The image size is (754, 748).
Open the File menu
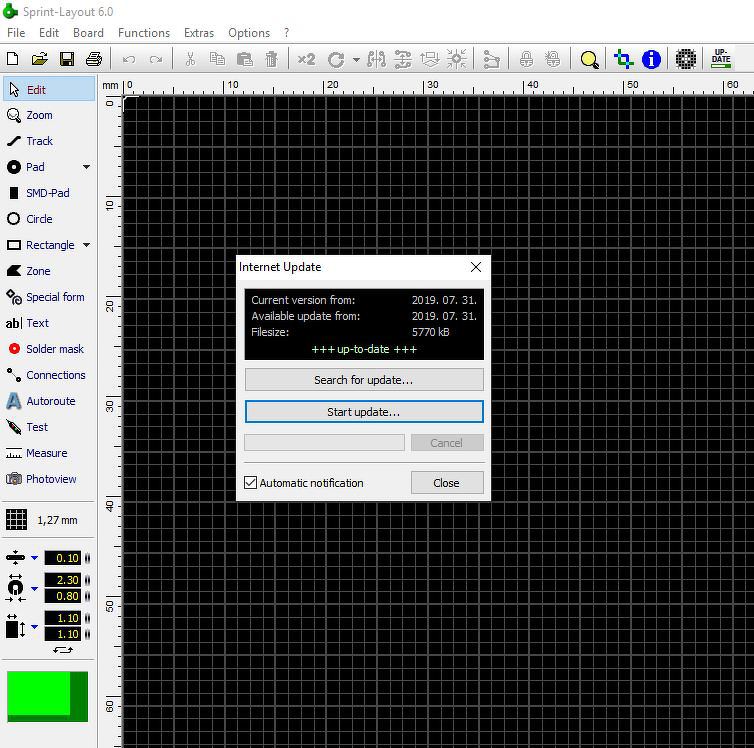(x=16, y=33)
